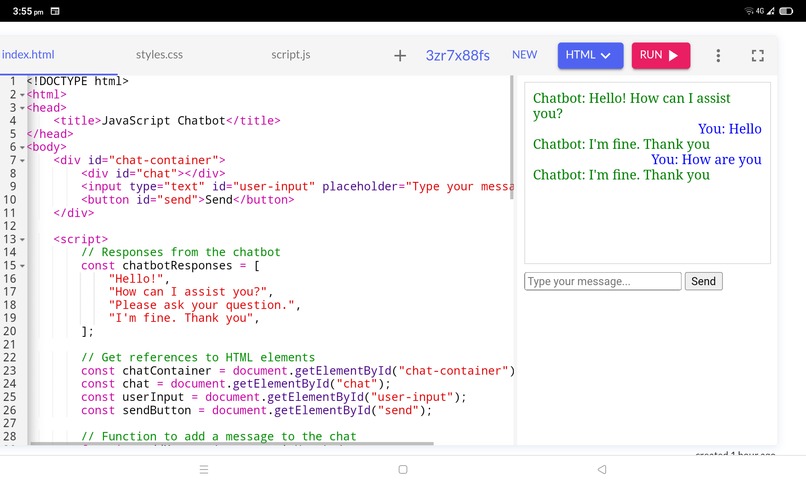The image size is (806, 484).
Task: Toggle fullscreen mode icon
Action: [x=758, y=55]
